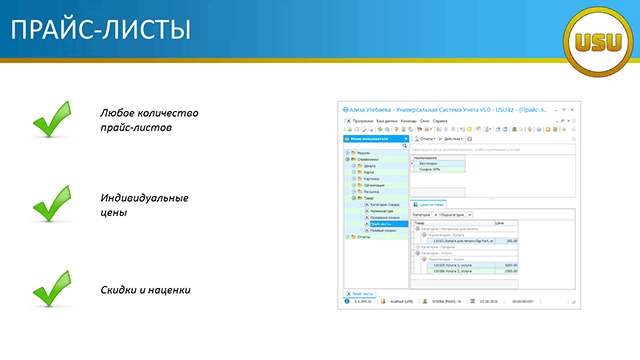
Task: Click the green user icon in status bar
Action: point(424,301)
